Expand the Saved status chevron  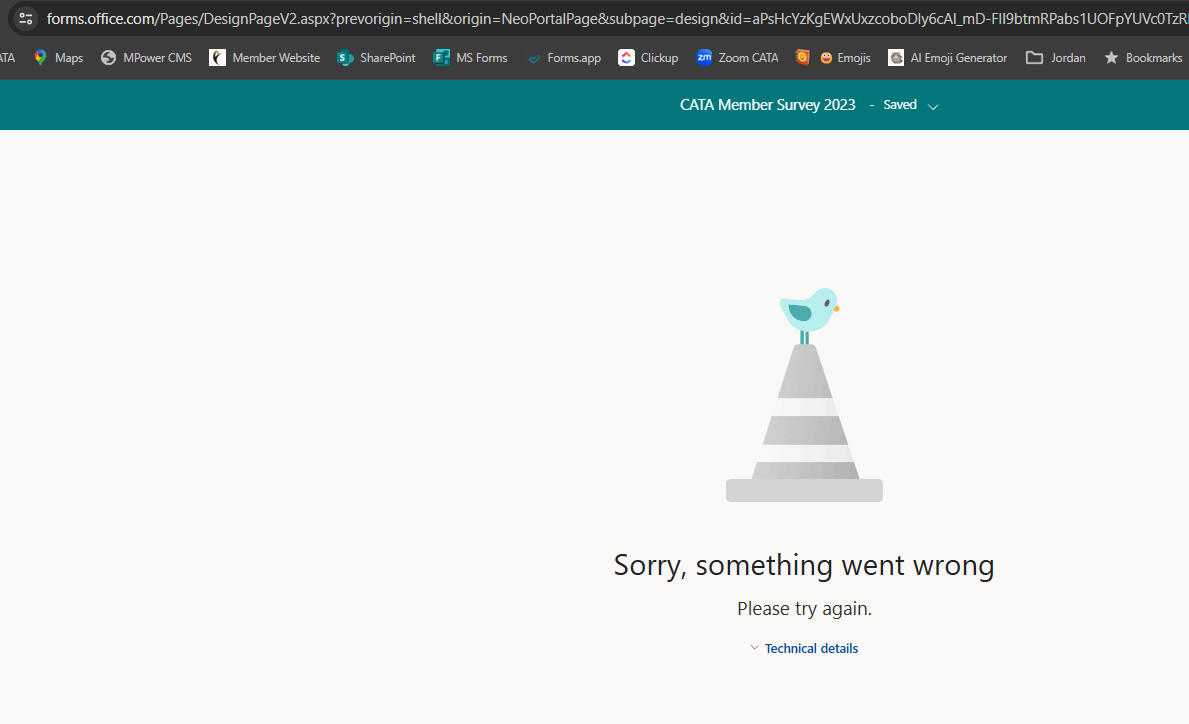[933, 107]
